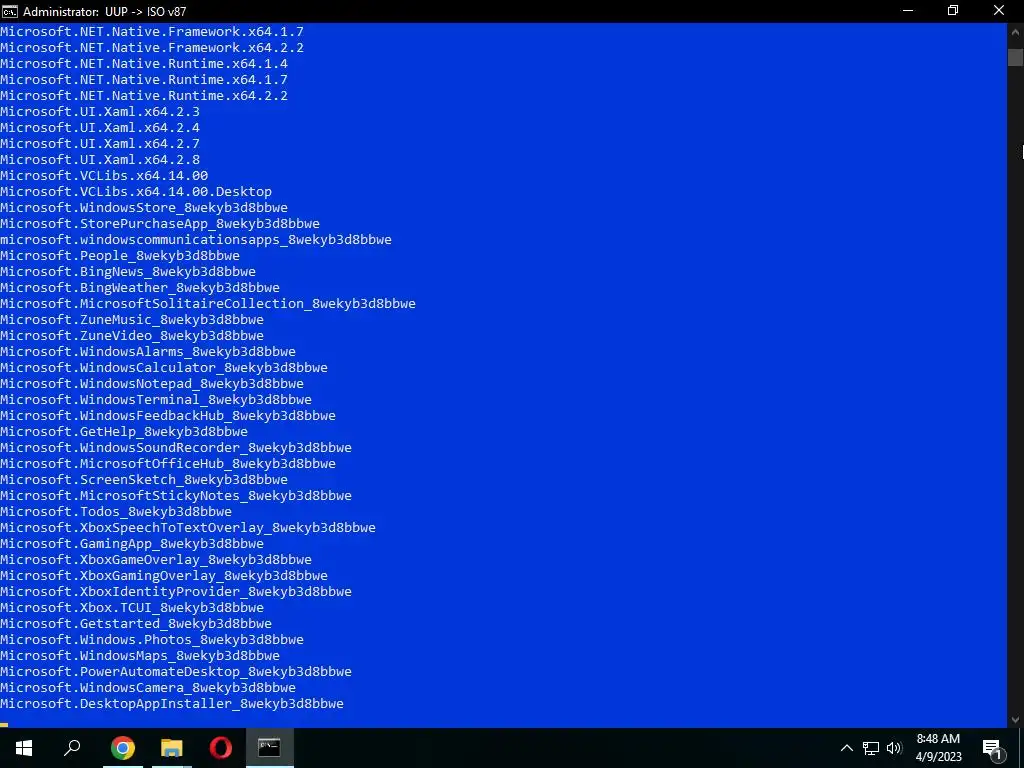
Task: Click the Microsoft.WindowsFeedbackHub line
Action: click(168, 415)
